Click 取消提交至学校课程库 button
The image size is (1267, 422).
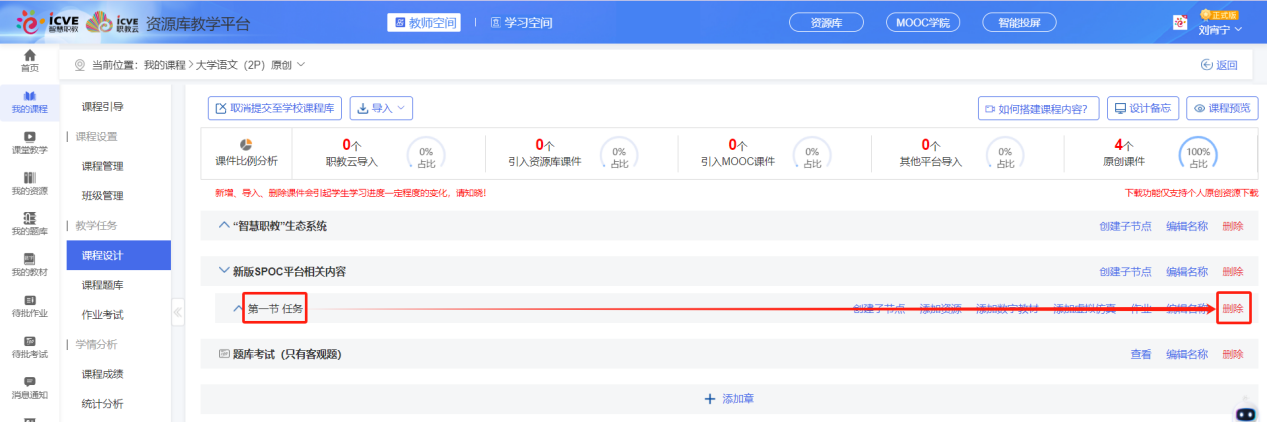(x=275, y=108)
